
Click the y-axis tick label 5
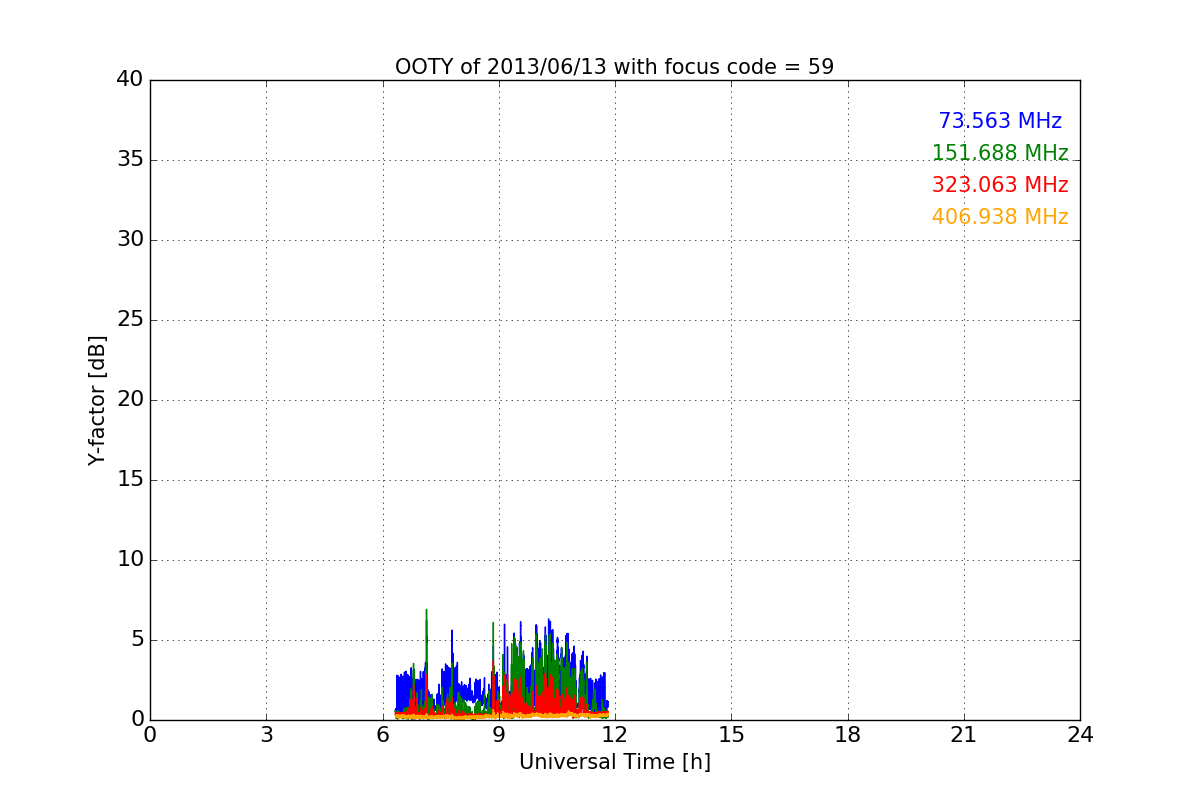(x=137, y=640)
